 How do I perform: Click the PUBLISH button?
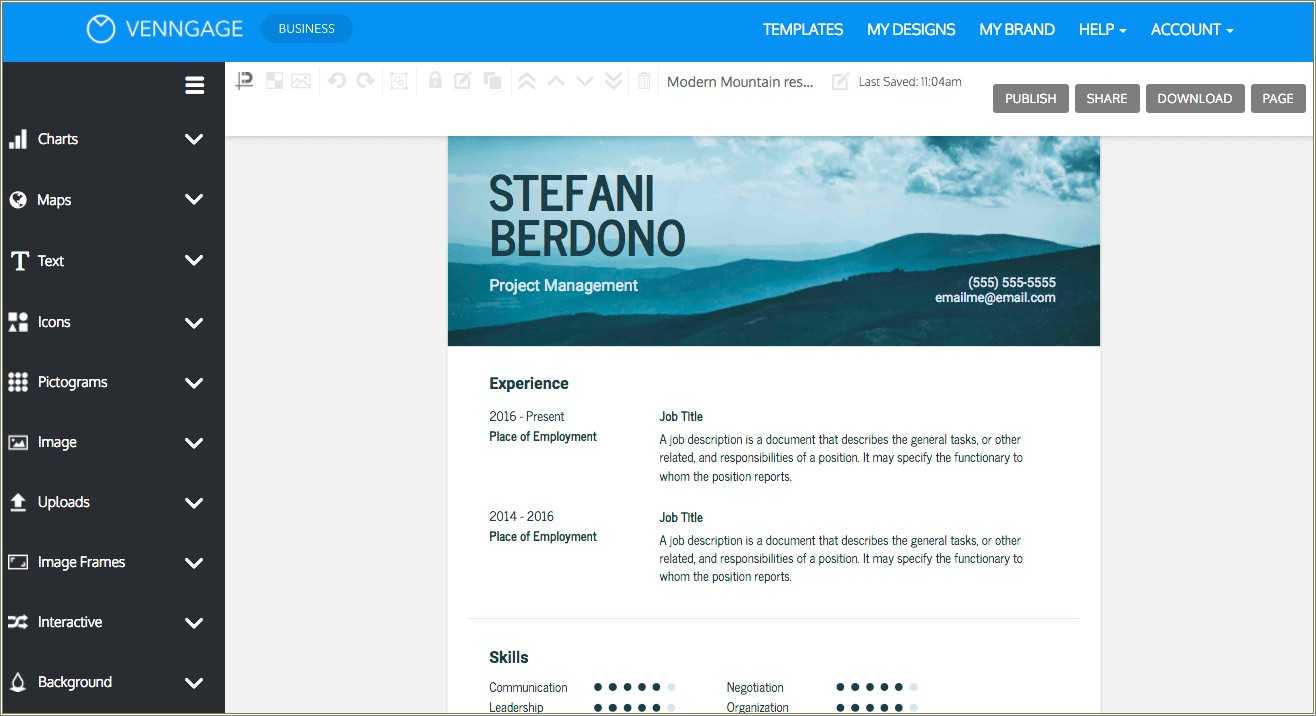pyautogui.click(x=1030, y=98)
